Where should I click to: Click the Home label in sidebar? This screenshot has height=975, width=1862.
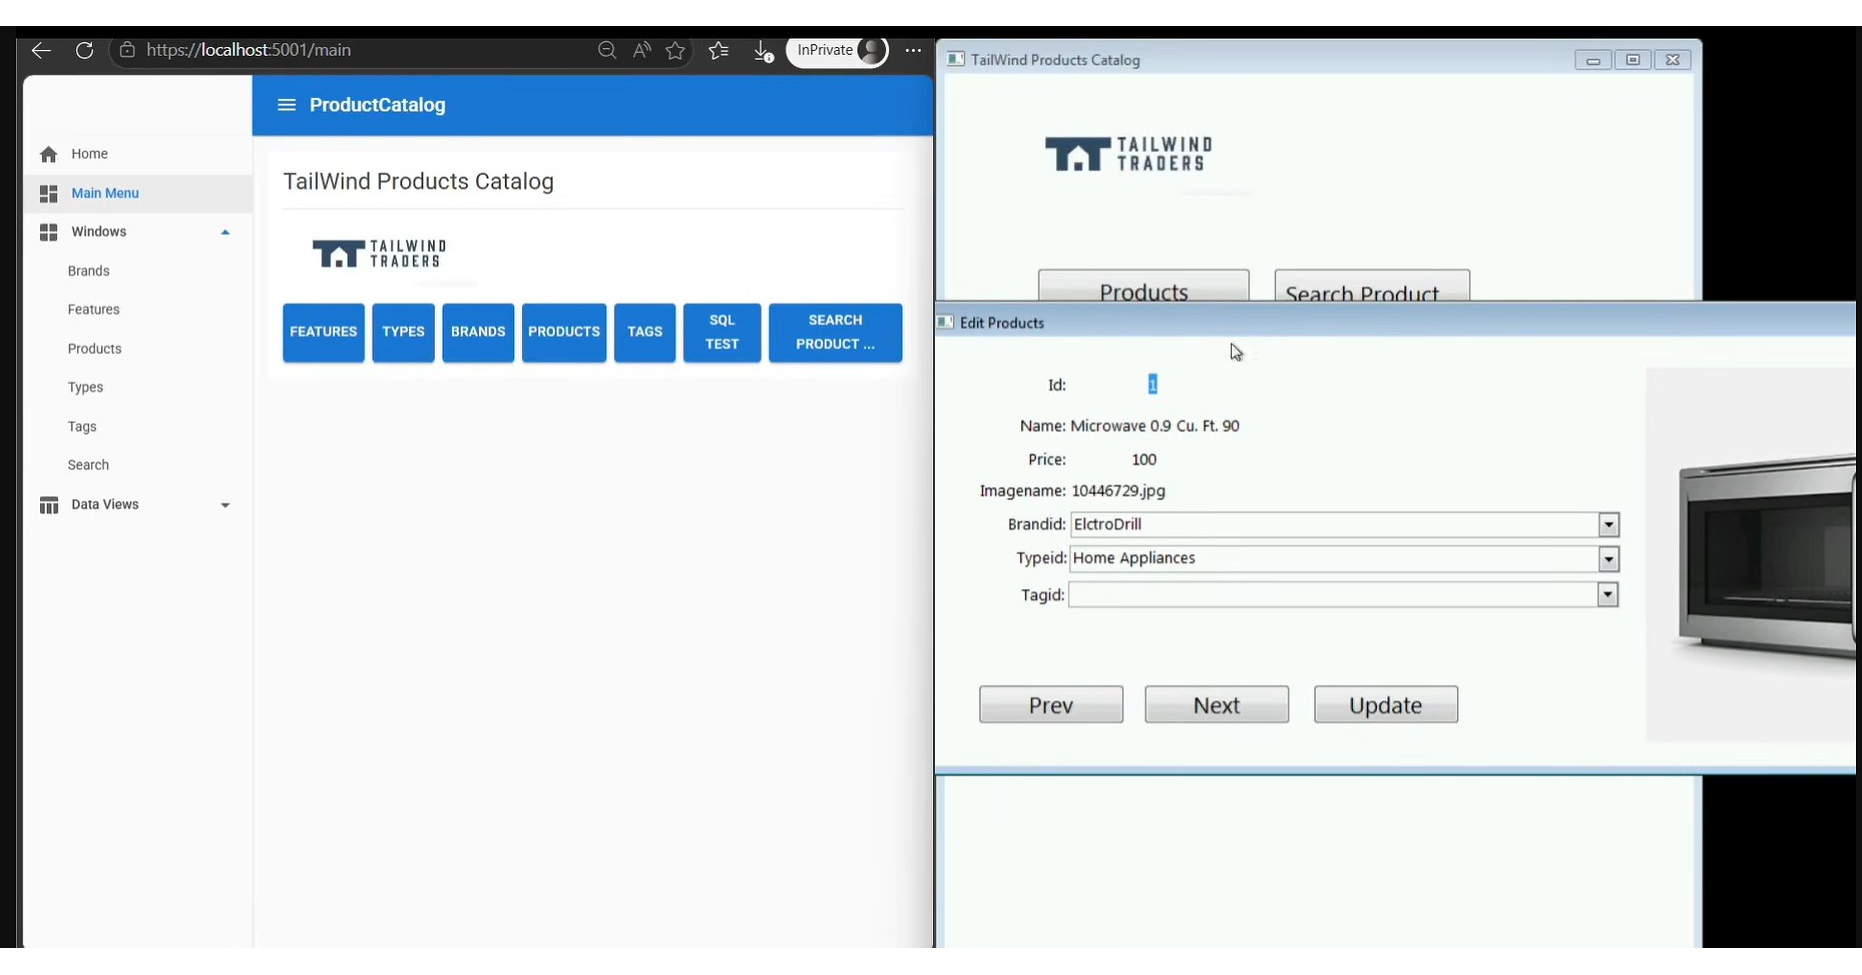pyautogui.click(x=90, y=154)
